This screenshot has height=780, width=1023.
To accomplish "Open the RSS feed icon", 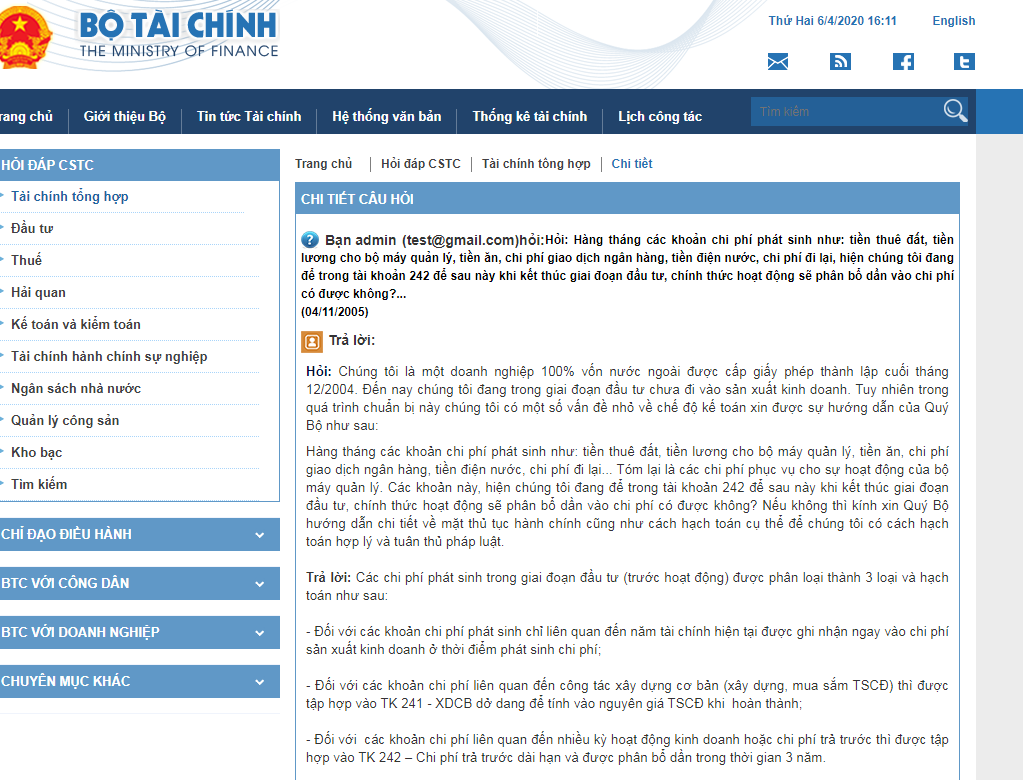I will (840, 62).
